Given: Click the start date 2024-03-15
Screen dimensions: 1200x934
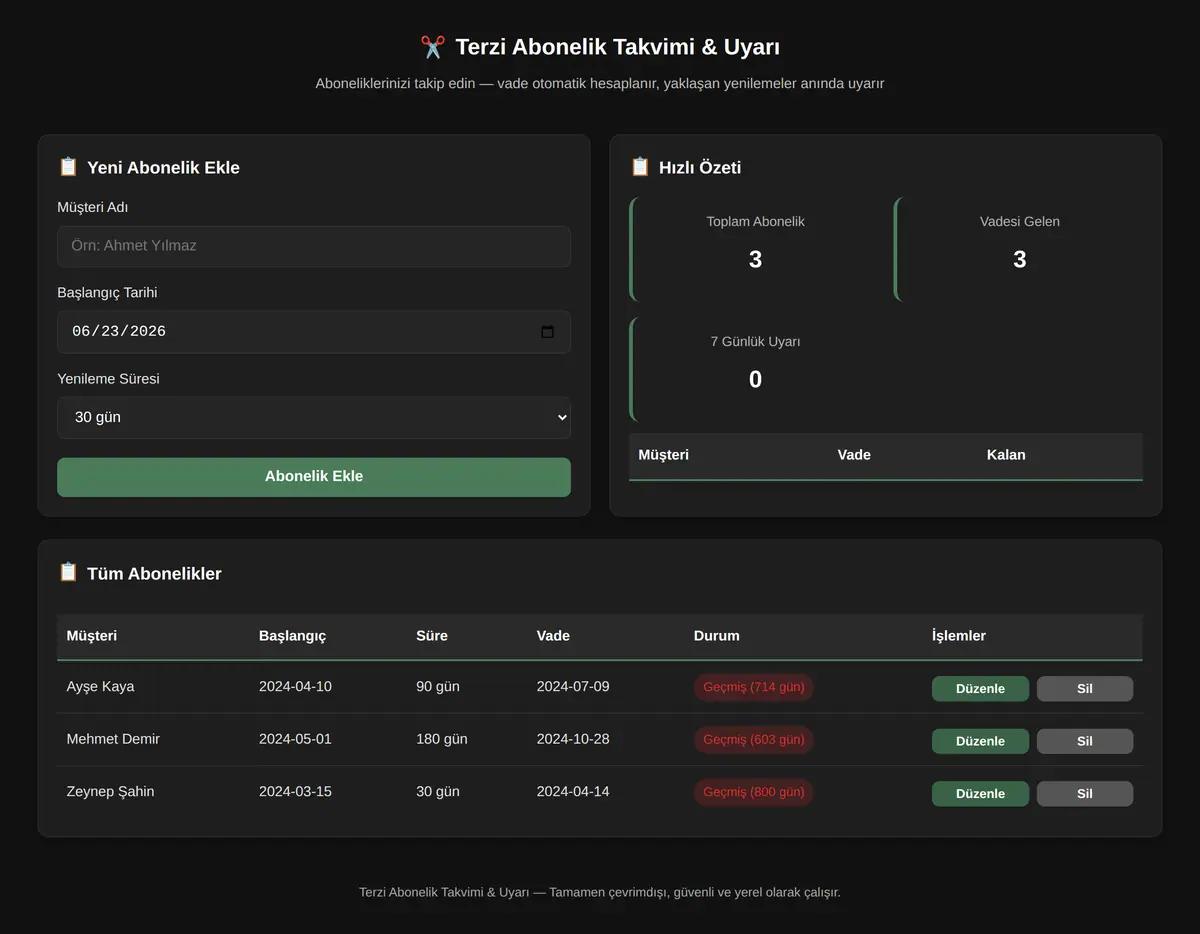Looking at the screenshot, I should (295, 792).
